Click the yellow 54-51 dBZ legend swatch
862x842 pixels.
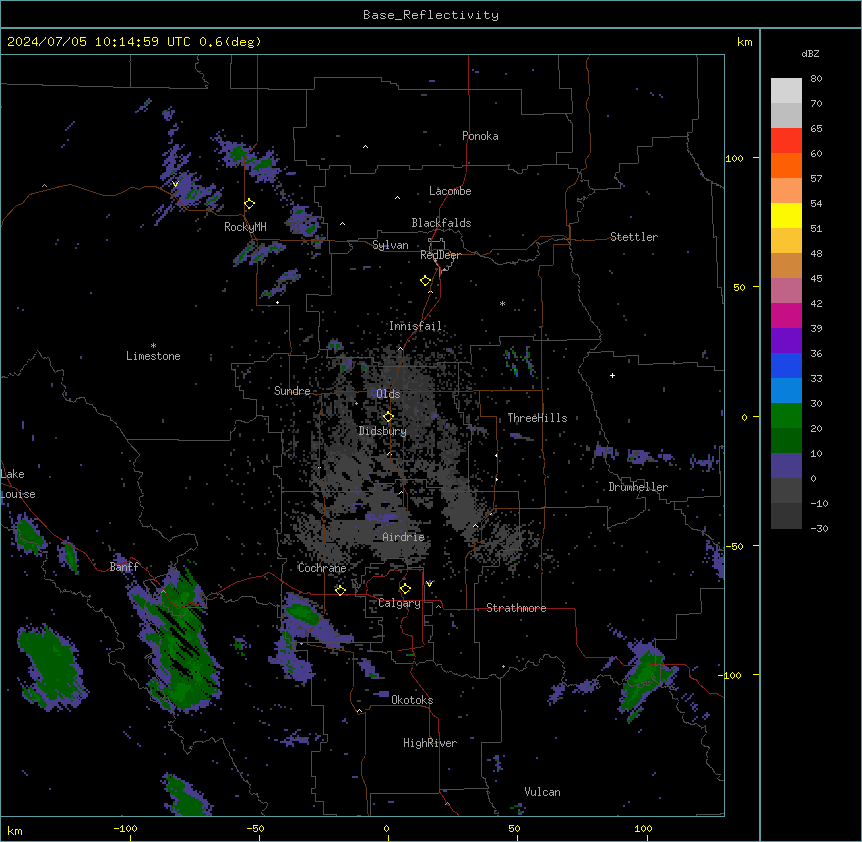786,215
